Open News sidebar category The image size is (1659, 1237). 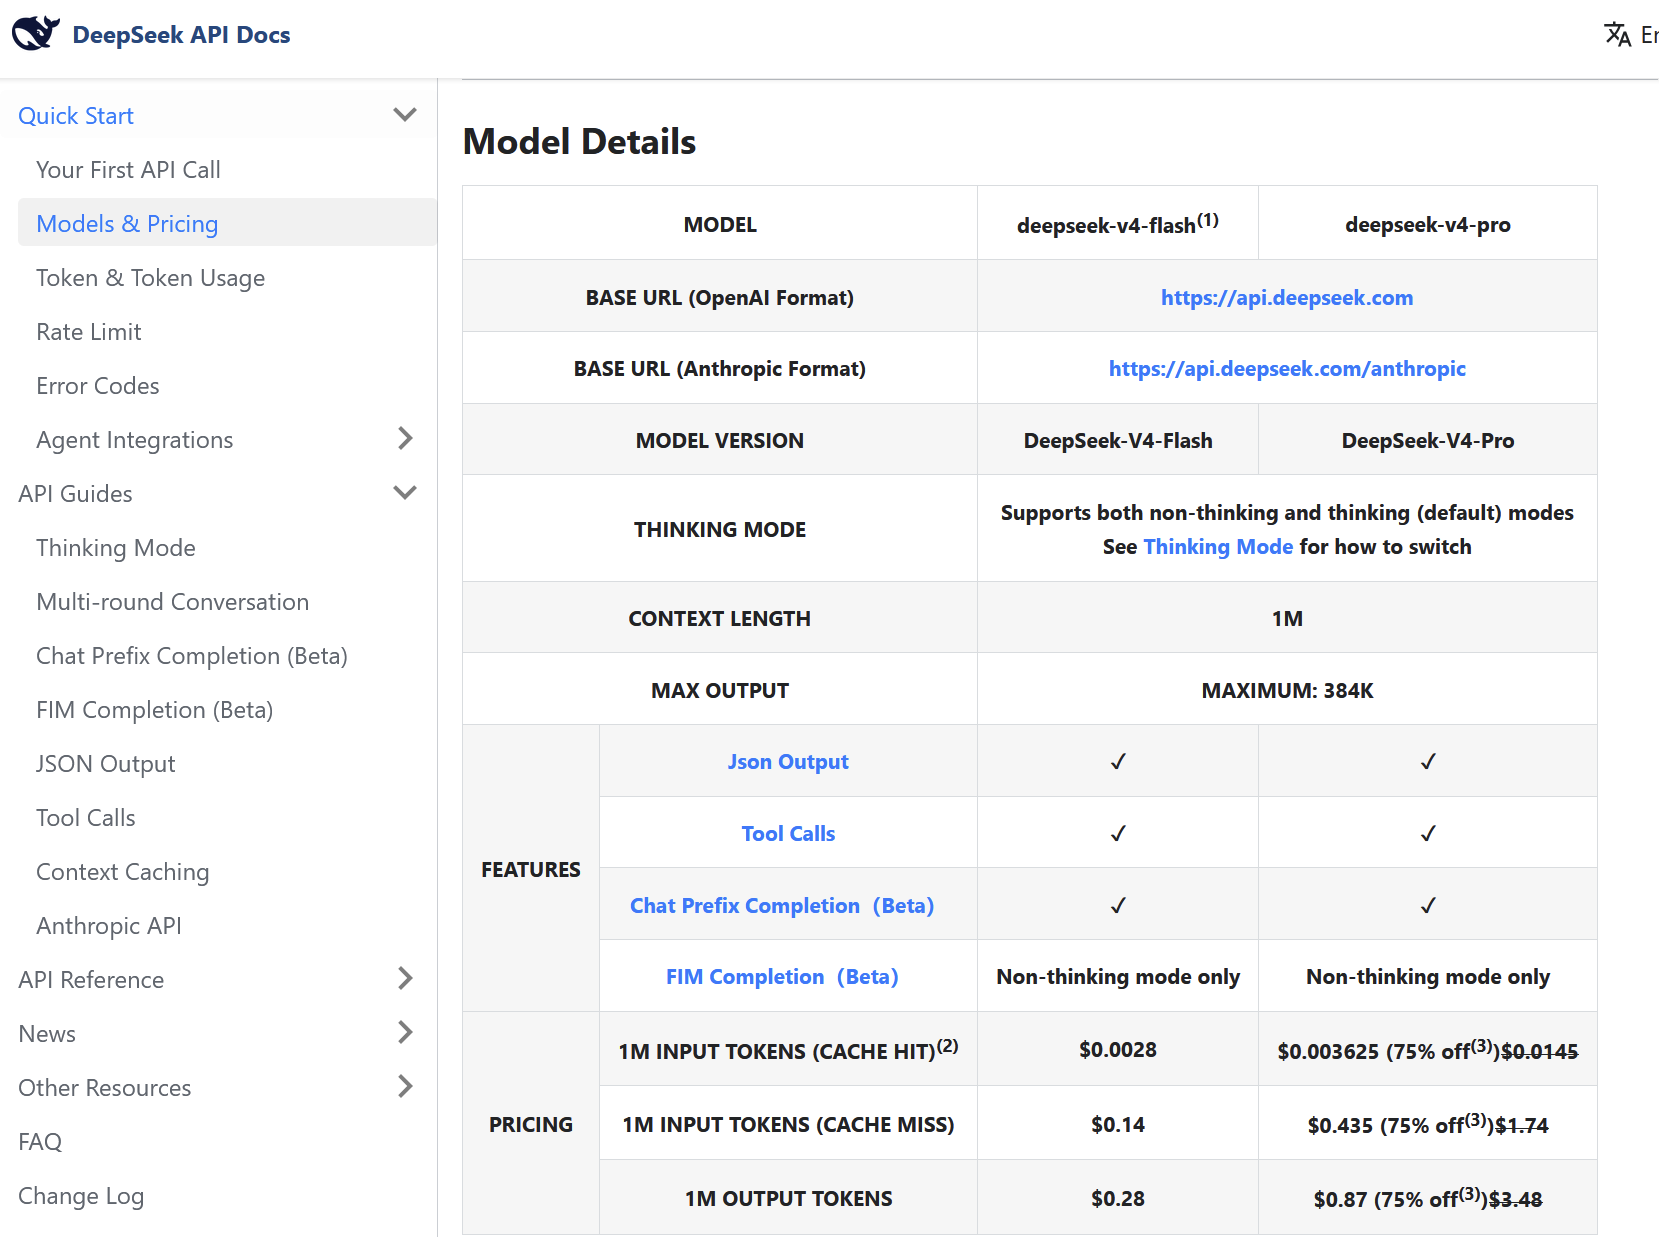[x=47, y=1034]
